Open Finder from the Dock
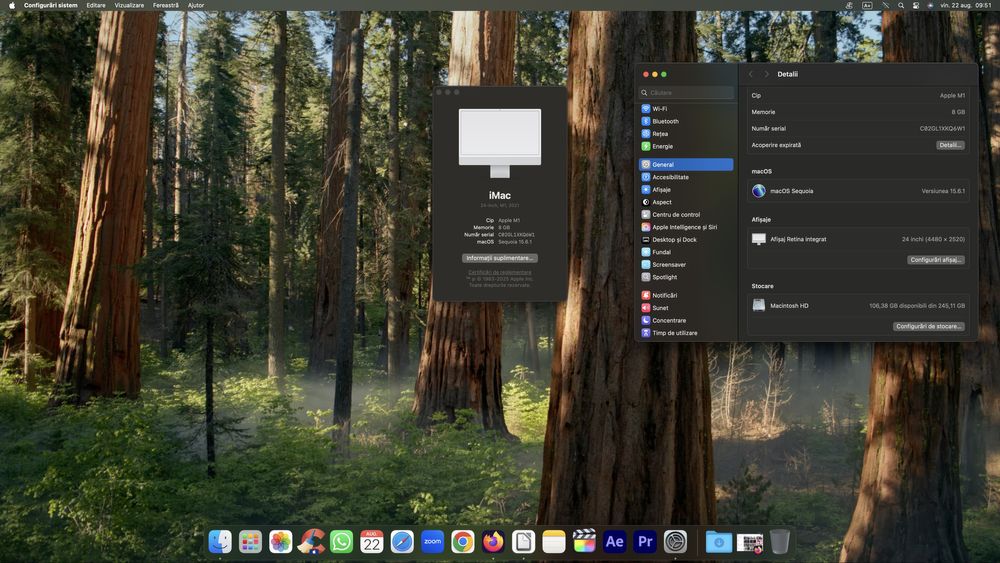 click(220, 542)
